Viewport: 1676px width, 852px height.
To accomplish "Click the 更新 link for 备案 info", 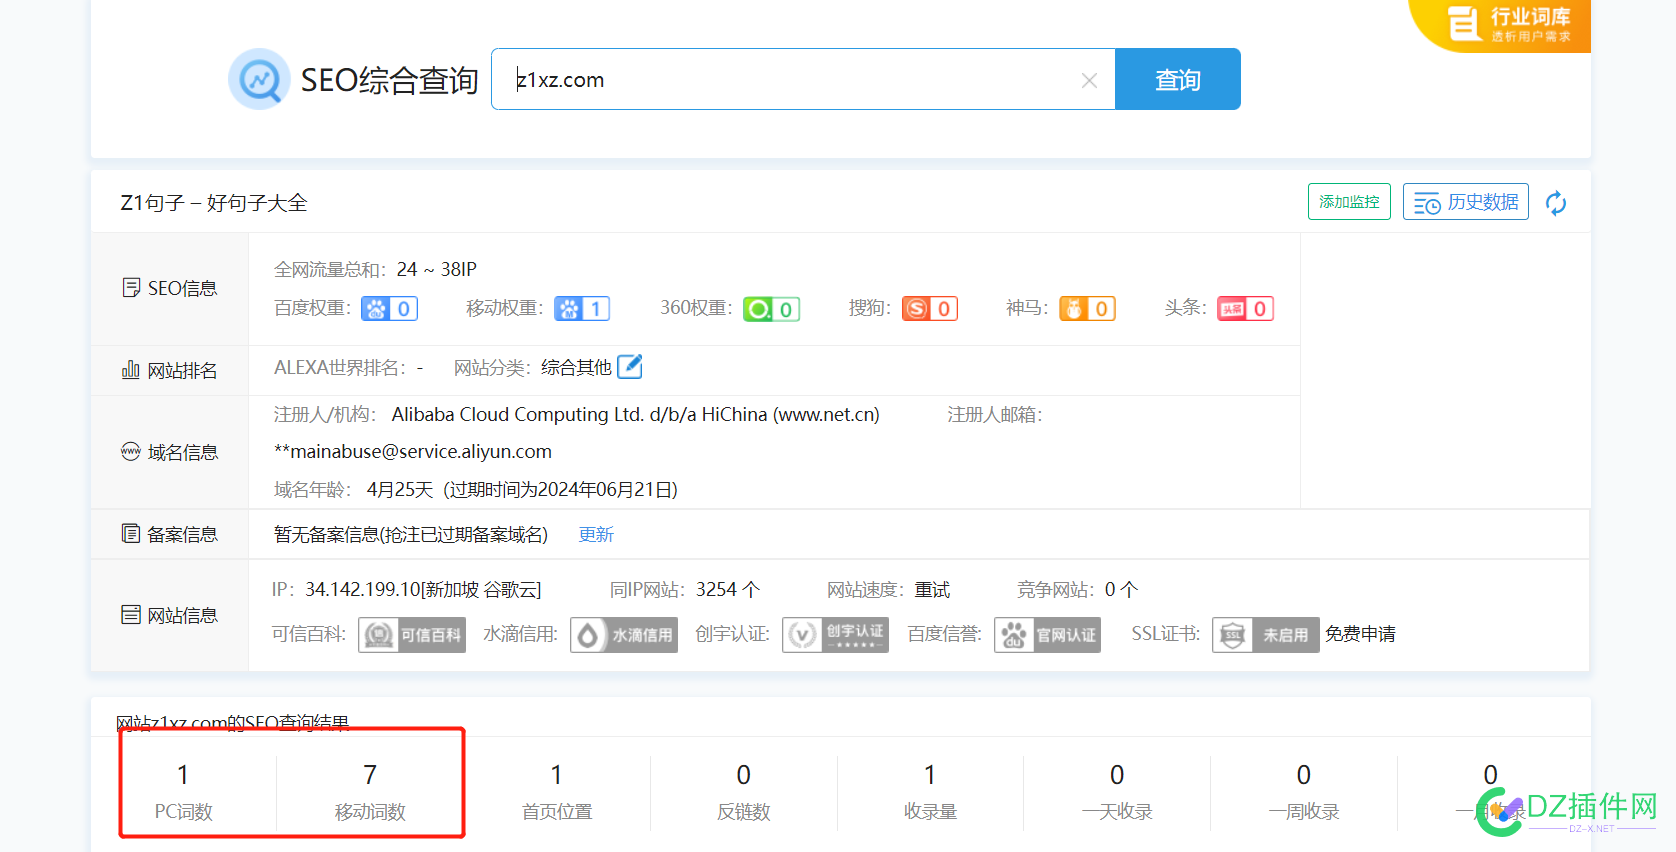I will [596, 535].
